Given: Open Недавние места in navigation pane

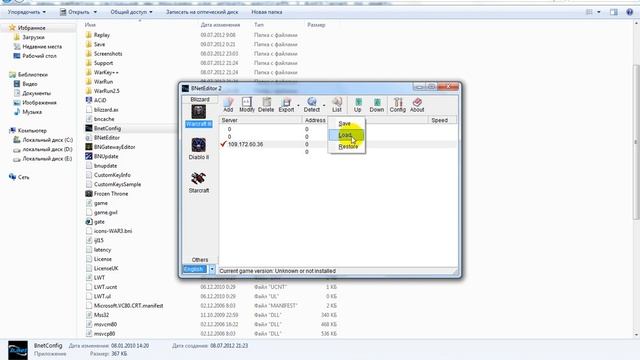Looking at the screenshot, I should point(42,47).
